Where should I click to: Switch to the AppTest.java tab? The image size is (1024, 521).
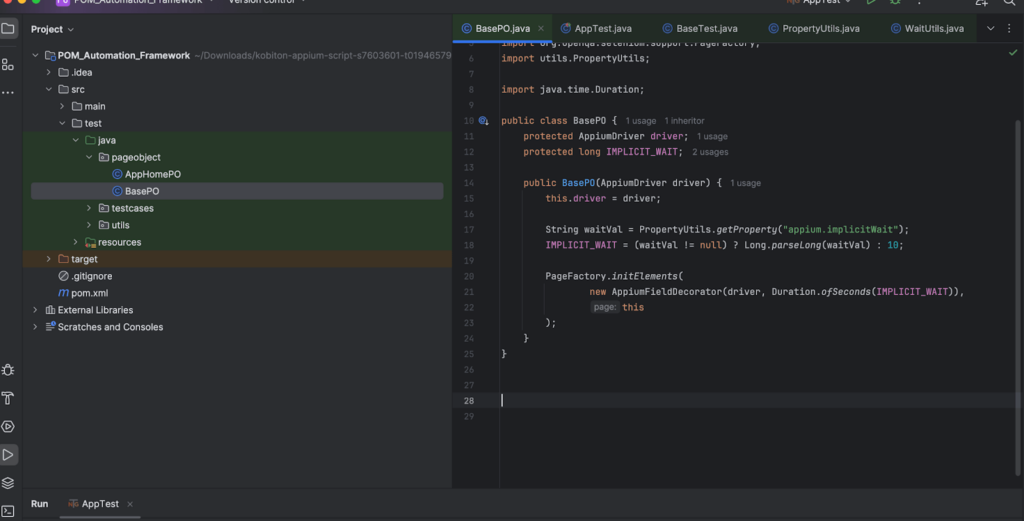(x=601, y=29)
